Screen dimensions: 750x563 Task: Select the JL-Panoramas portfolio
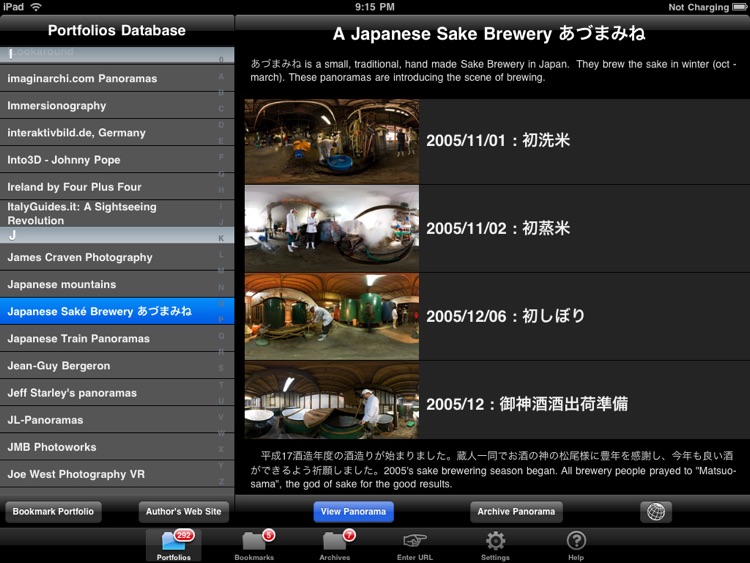coord(117,420)
